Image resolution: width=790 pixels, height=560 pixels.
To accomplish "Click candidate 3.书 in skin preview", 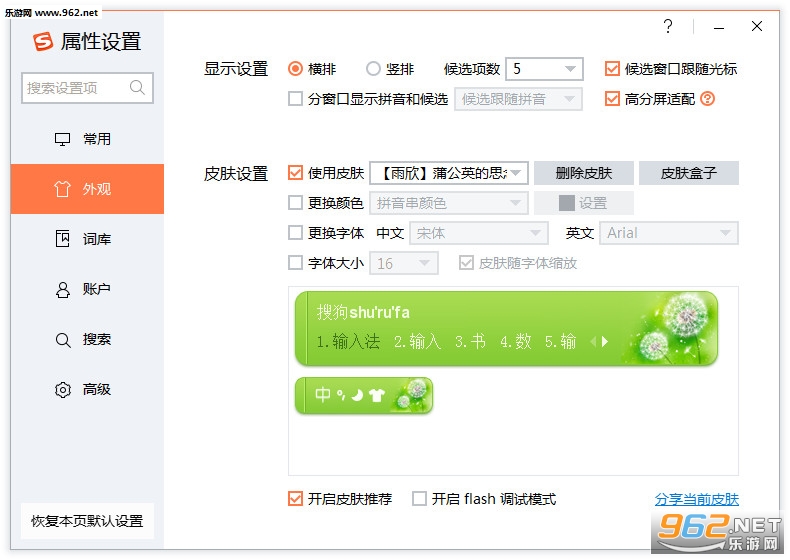I will 470,341.
